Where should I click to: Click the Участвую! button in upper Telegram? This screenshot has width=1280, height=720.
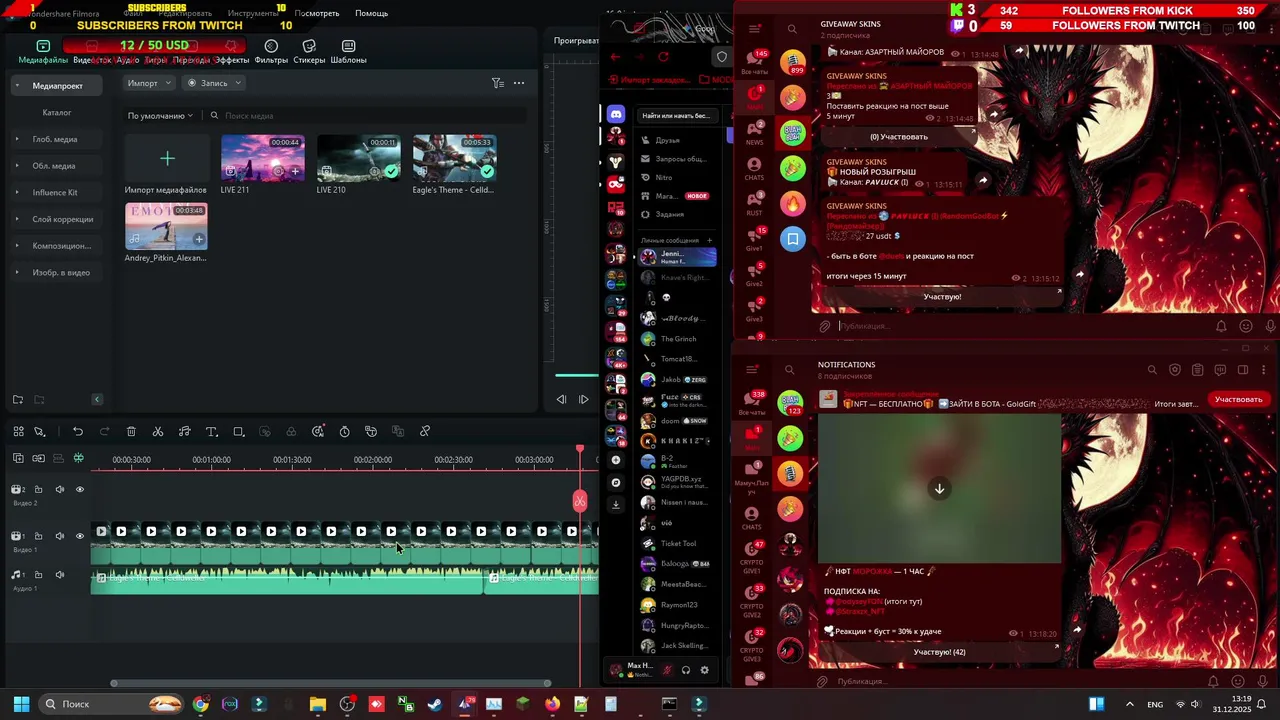pos(942,297)
